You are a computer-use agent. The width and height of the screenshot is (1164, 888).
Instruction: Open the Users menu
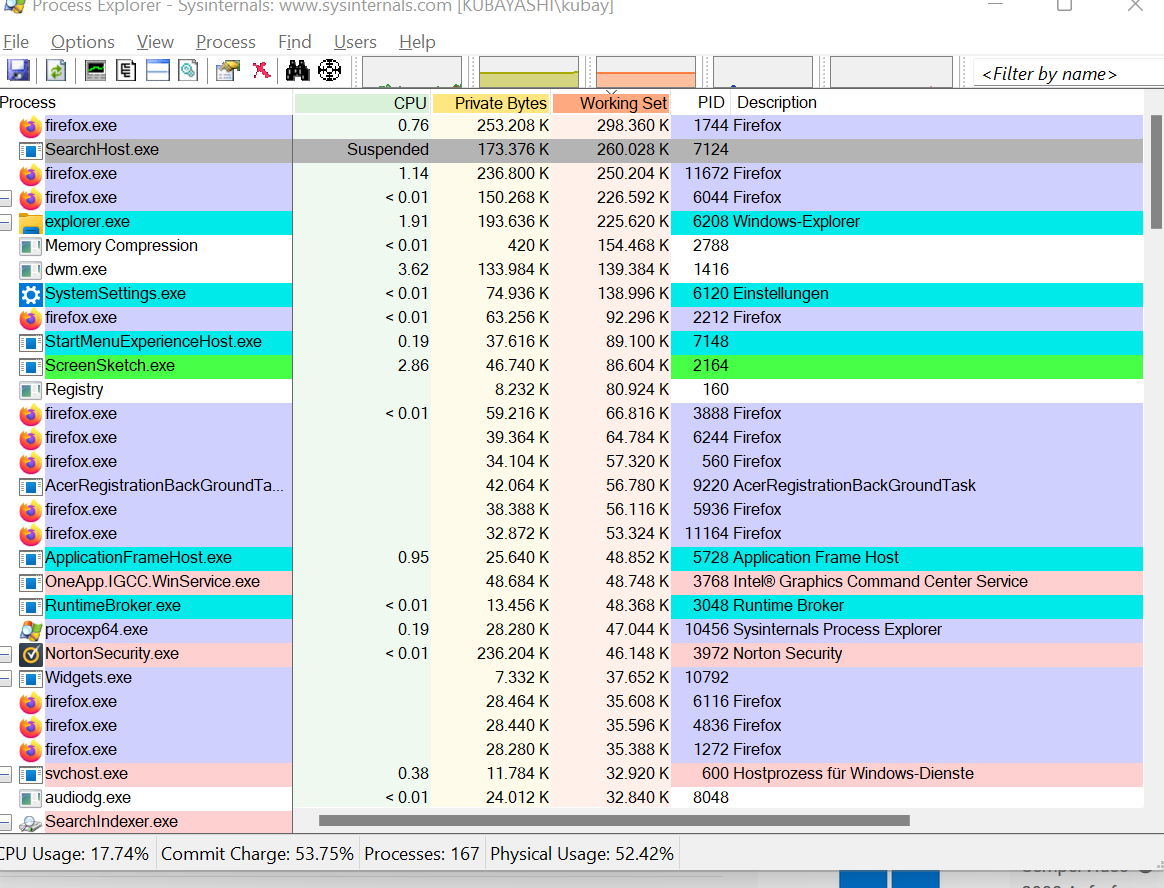355,42
